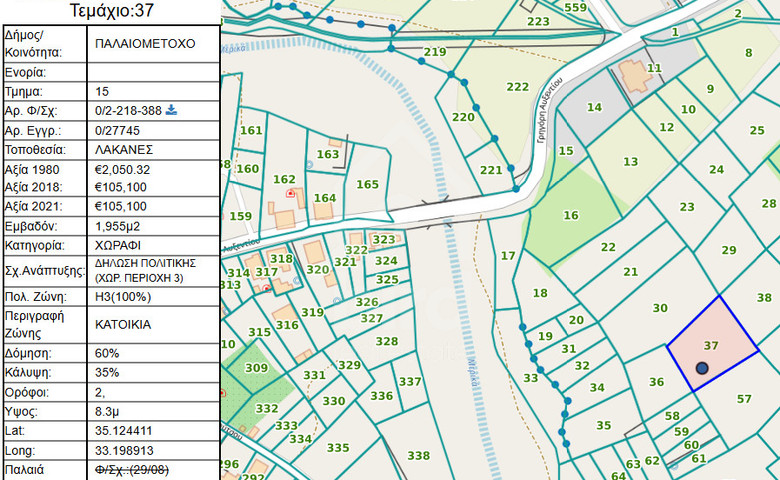Viewport: 780px width, 480px height.
Task: Click the dark blue marker in parcel 37
Action: pos(702,368)
